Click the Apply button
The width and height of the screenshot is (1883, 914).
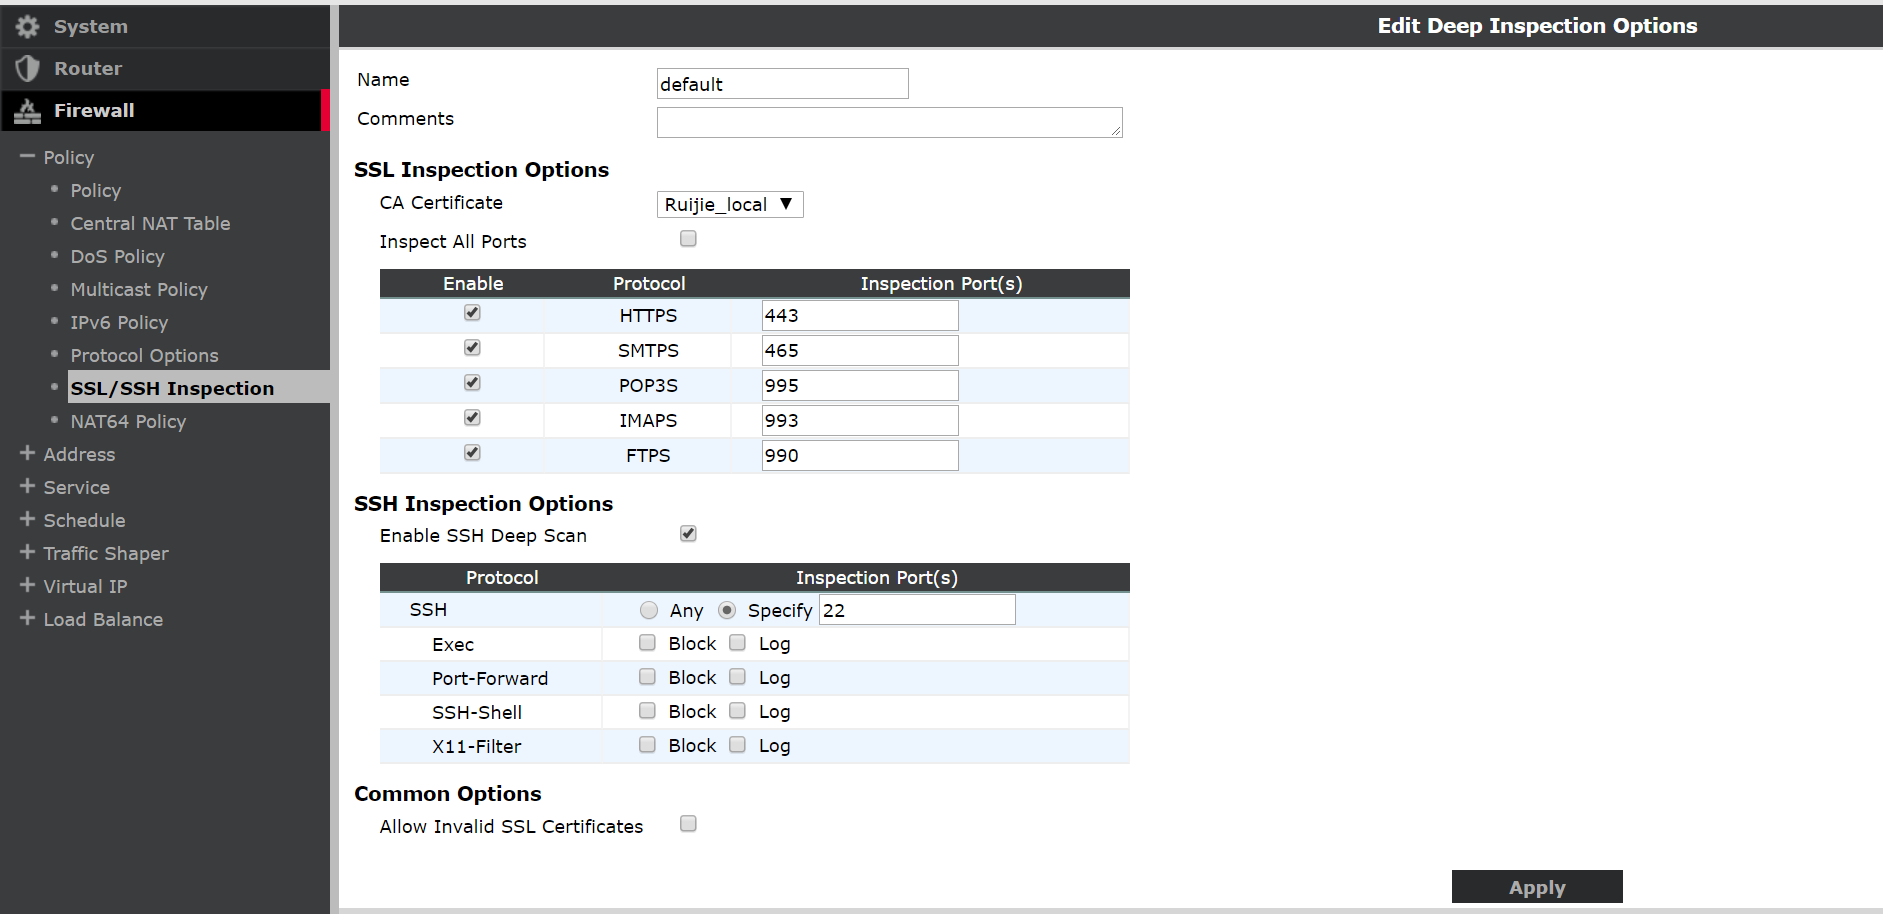(x=1537, y=887)
